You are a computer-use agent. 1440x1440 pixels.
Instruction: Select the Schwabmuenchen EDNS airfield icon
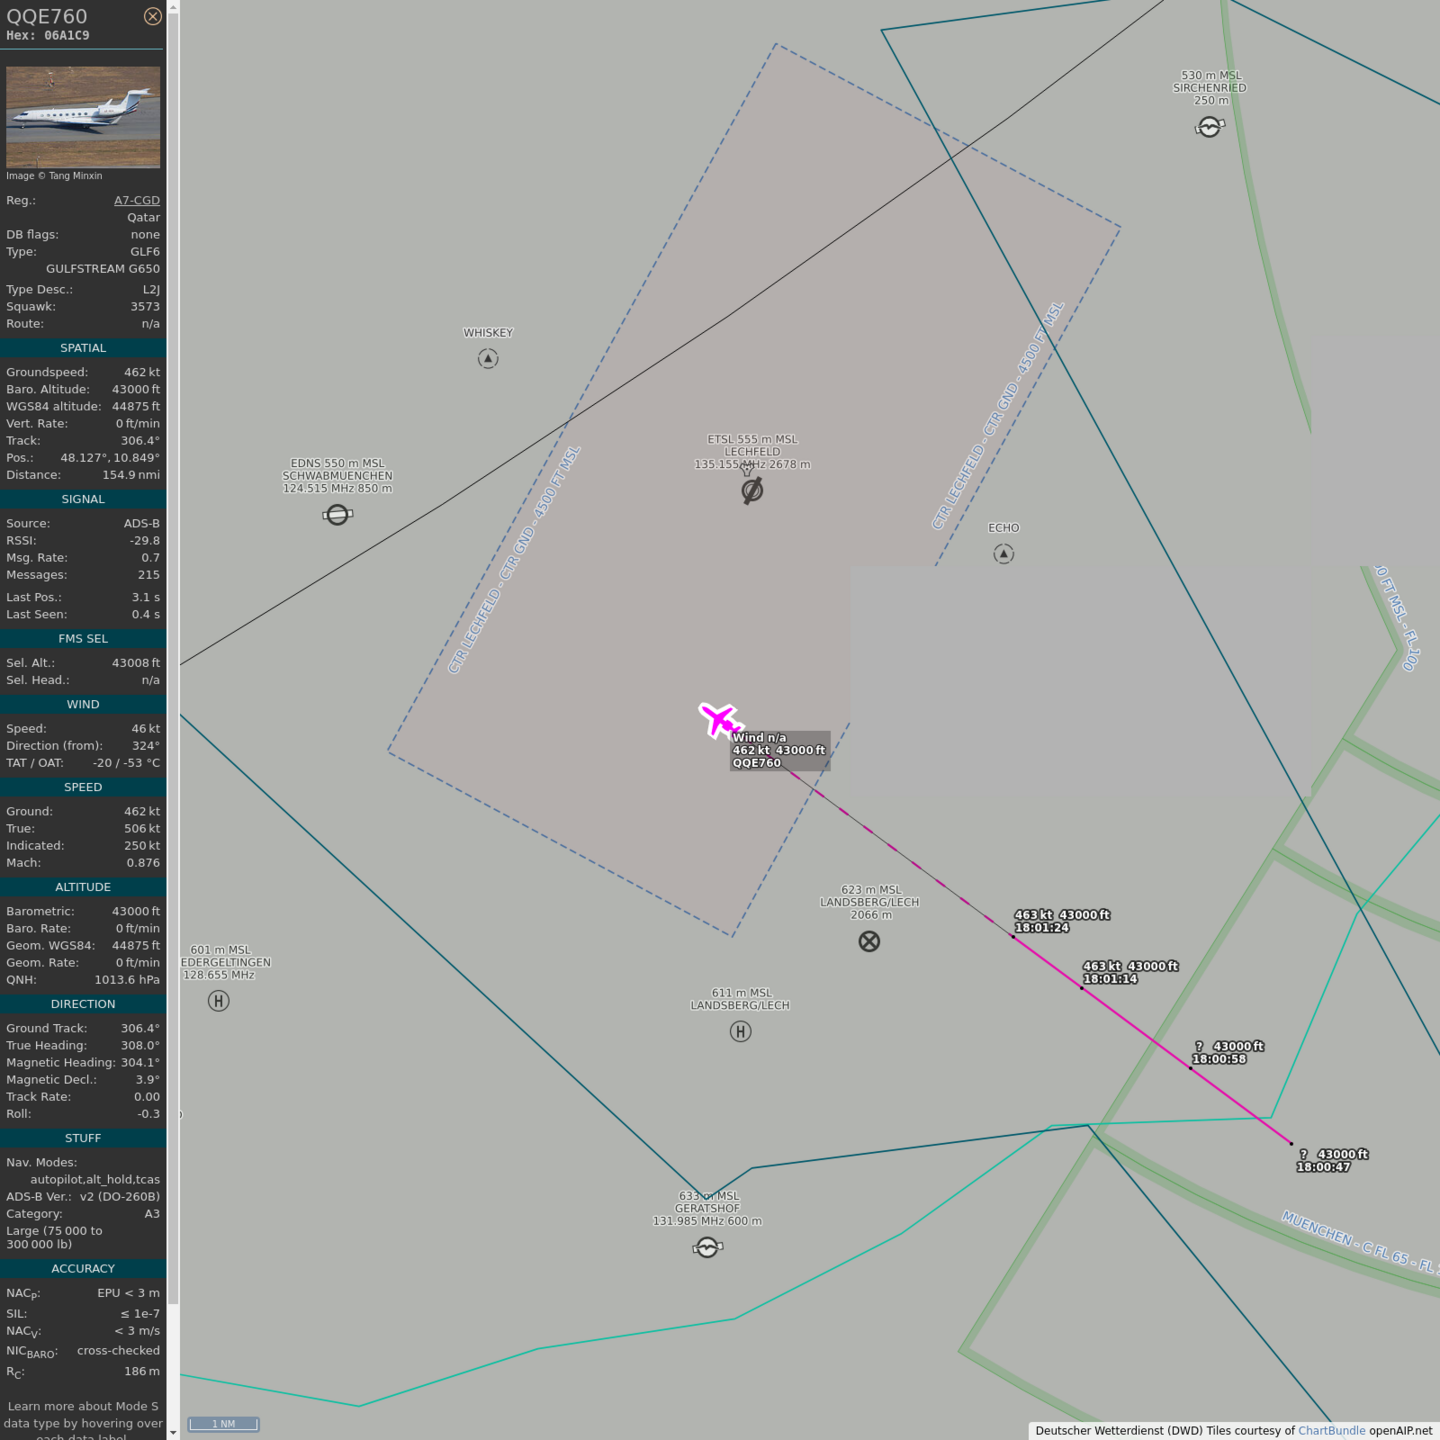point(338,515)
